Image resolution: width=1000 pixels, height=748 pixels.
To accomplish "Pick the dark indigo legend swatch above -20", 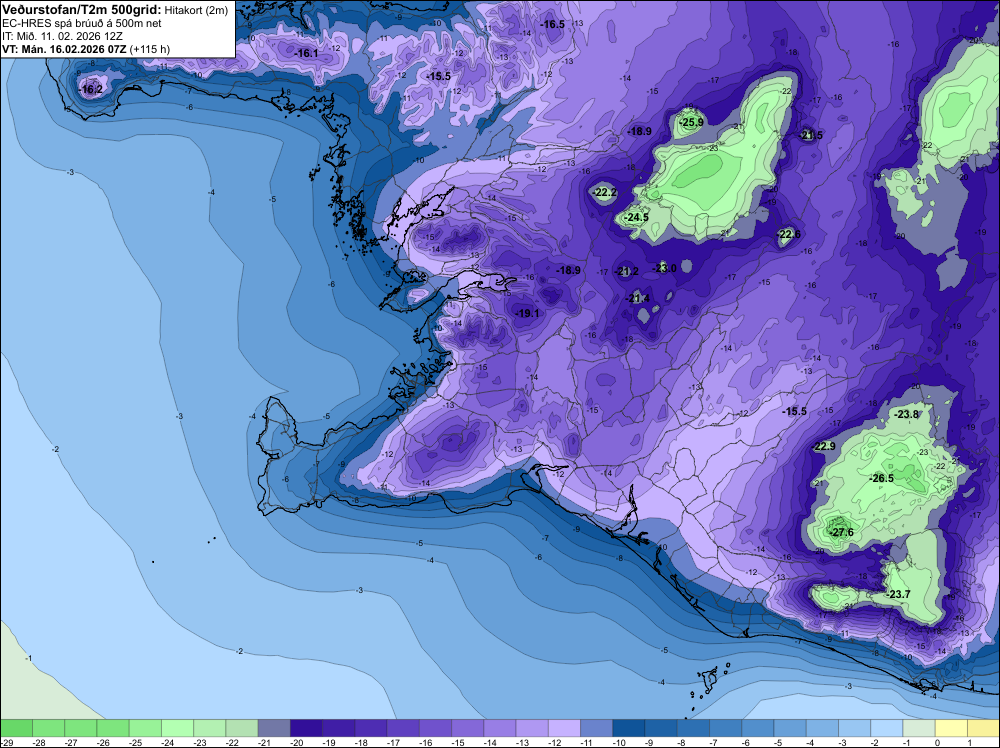I will coord(306,728).
